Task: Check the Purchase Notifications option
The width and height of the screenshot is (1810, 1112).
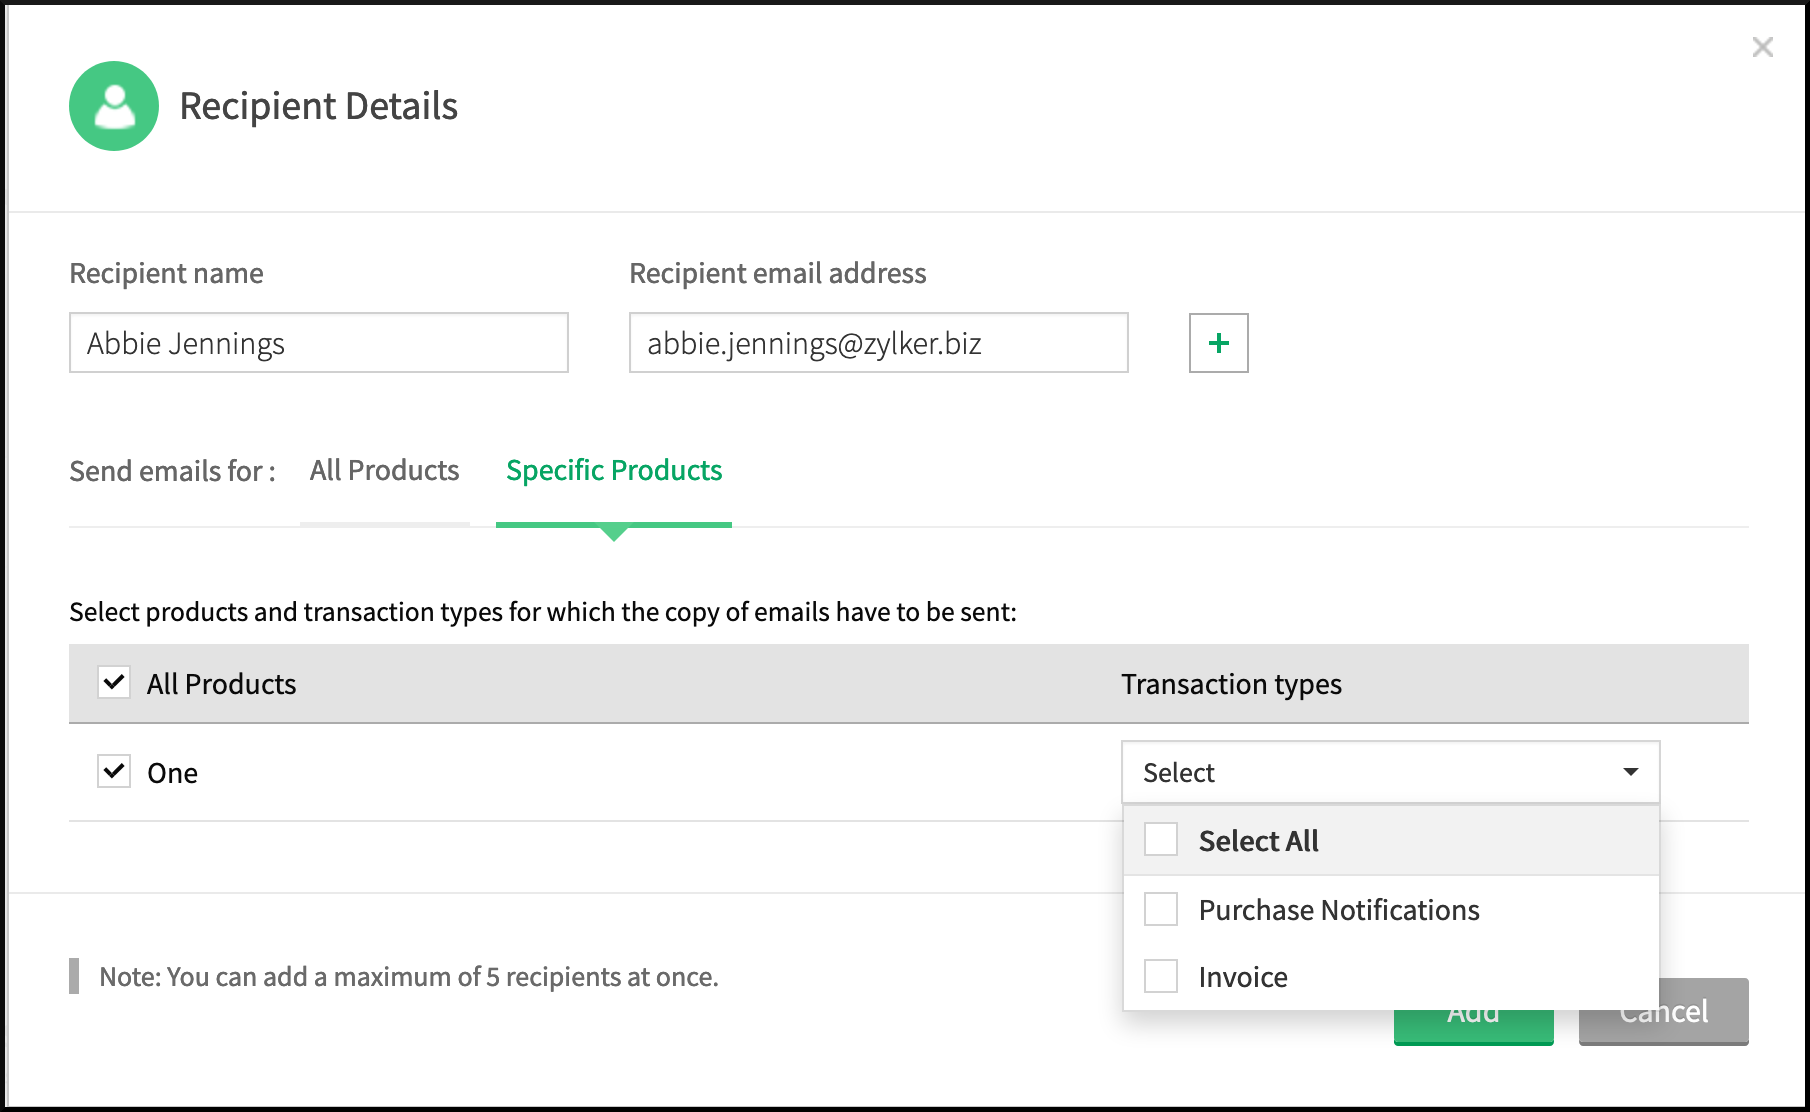Action: 1161,909
